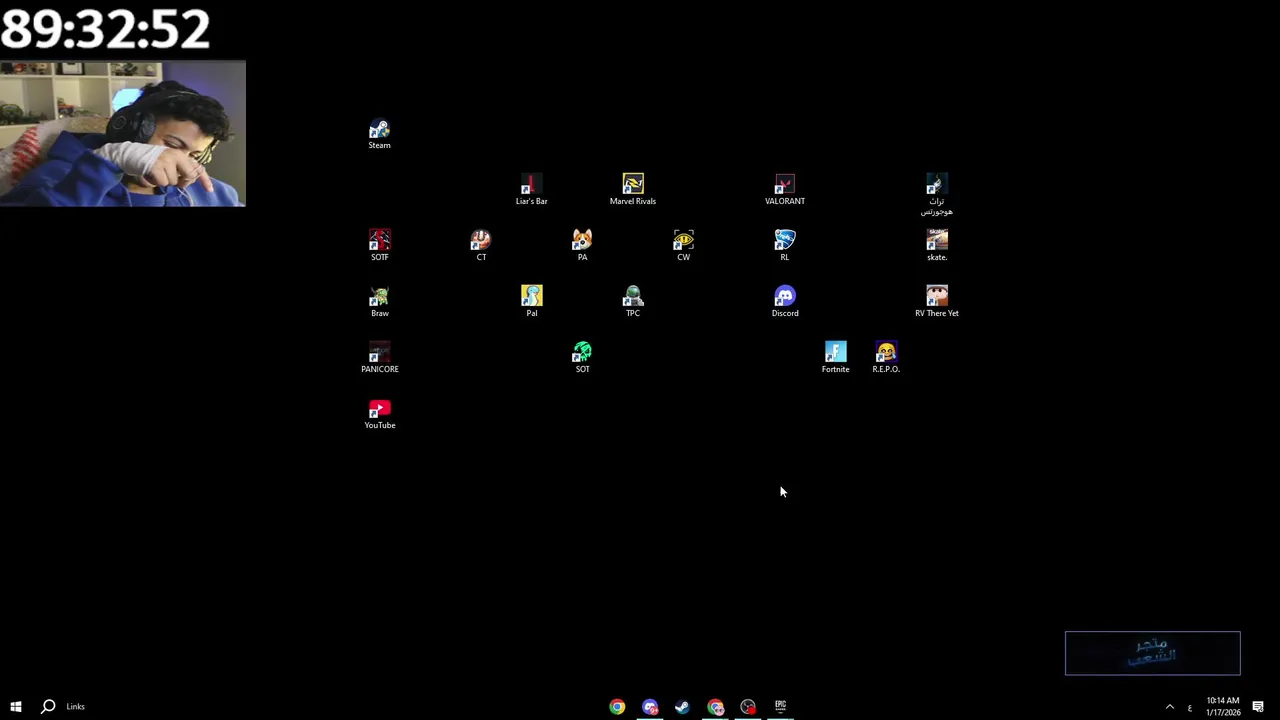
Task: Select the RL Rocket League shortcut
Action: (785, 246)
